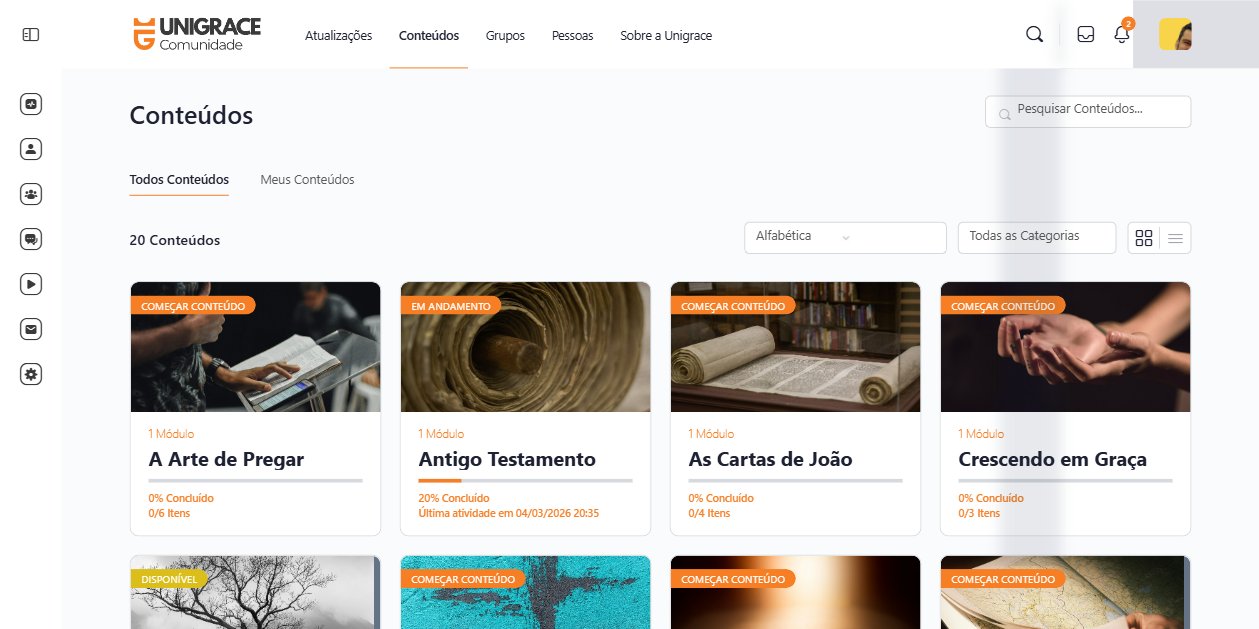Screen dimensions: 1259x629
Task: Open the profile person icon in the sidebar
Action: tap(30, 148)
